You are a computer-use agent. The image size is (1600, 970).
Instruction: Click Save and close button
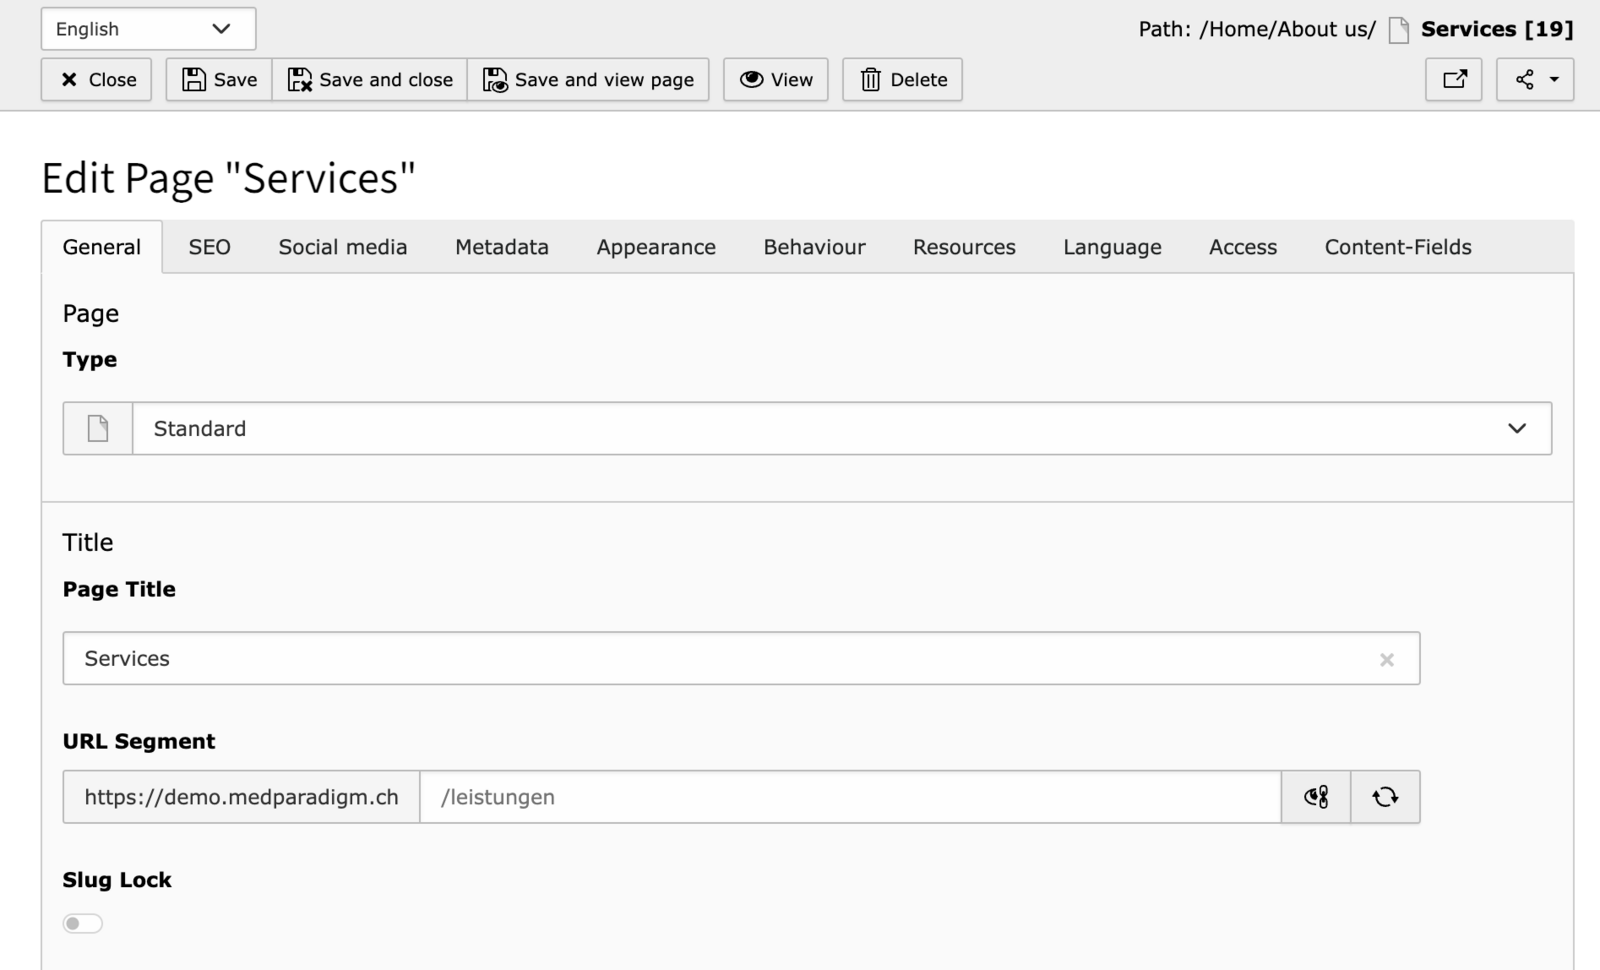pos(370,80)
